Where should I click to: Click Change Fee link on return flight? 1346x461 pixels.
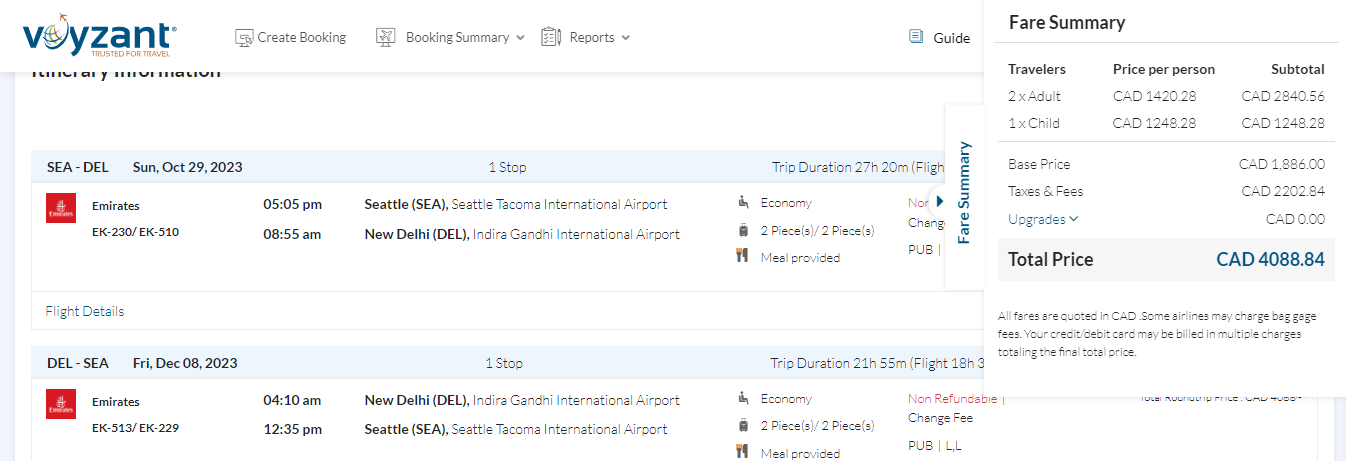(940, 418)
